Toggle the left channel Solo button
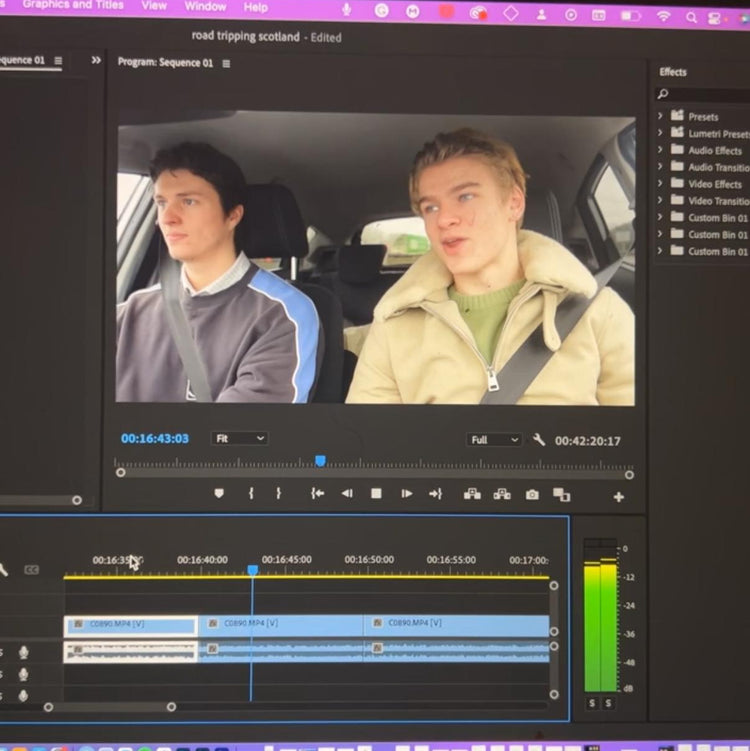 tap(591, 704)
